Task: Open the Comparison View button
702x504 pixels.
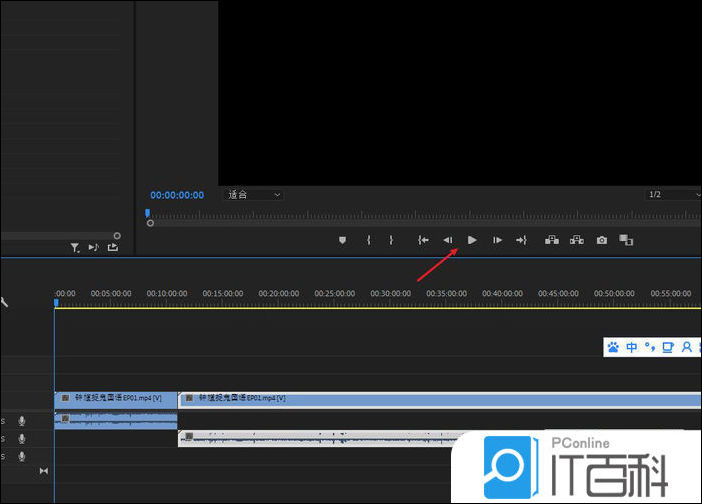Action: click(626, 240)
